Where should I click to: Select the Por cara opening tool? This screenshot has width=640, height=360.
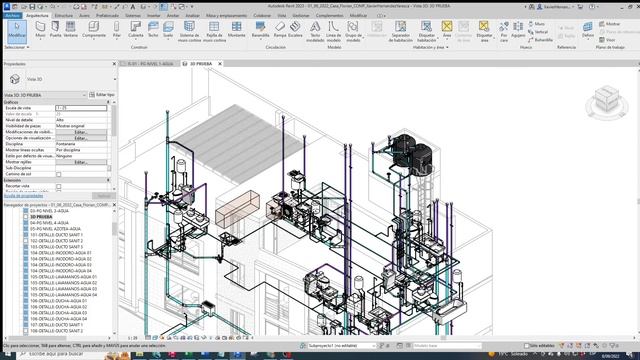pos(504,31)
